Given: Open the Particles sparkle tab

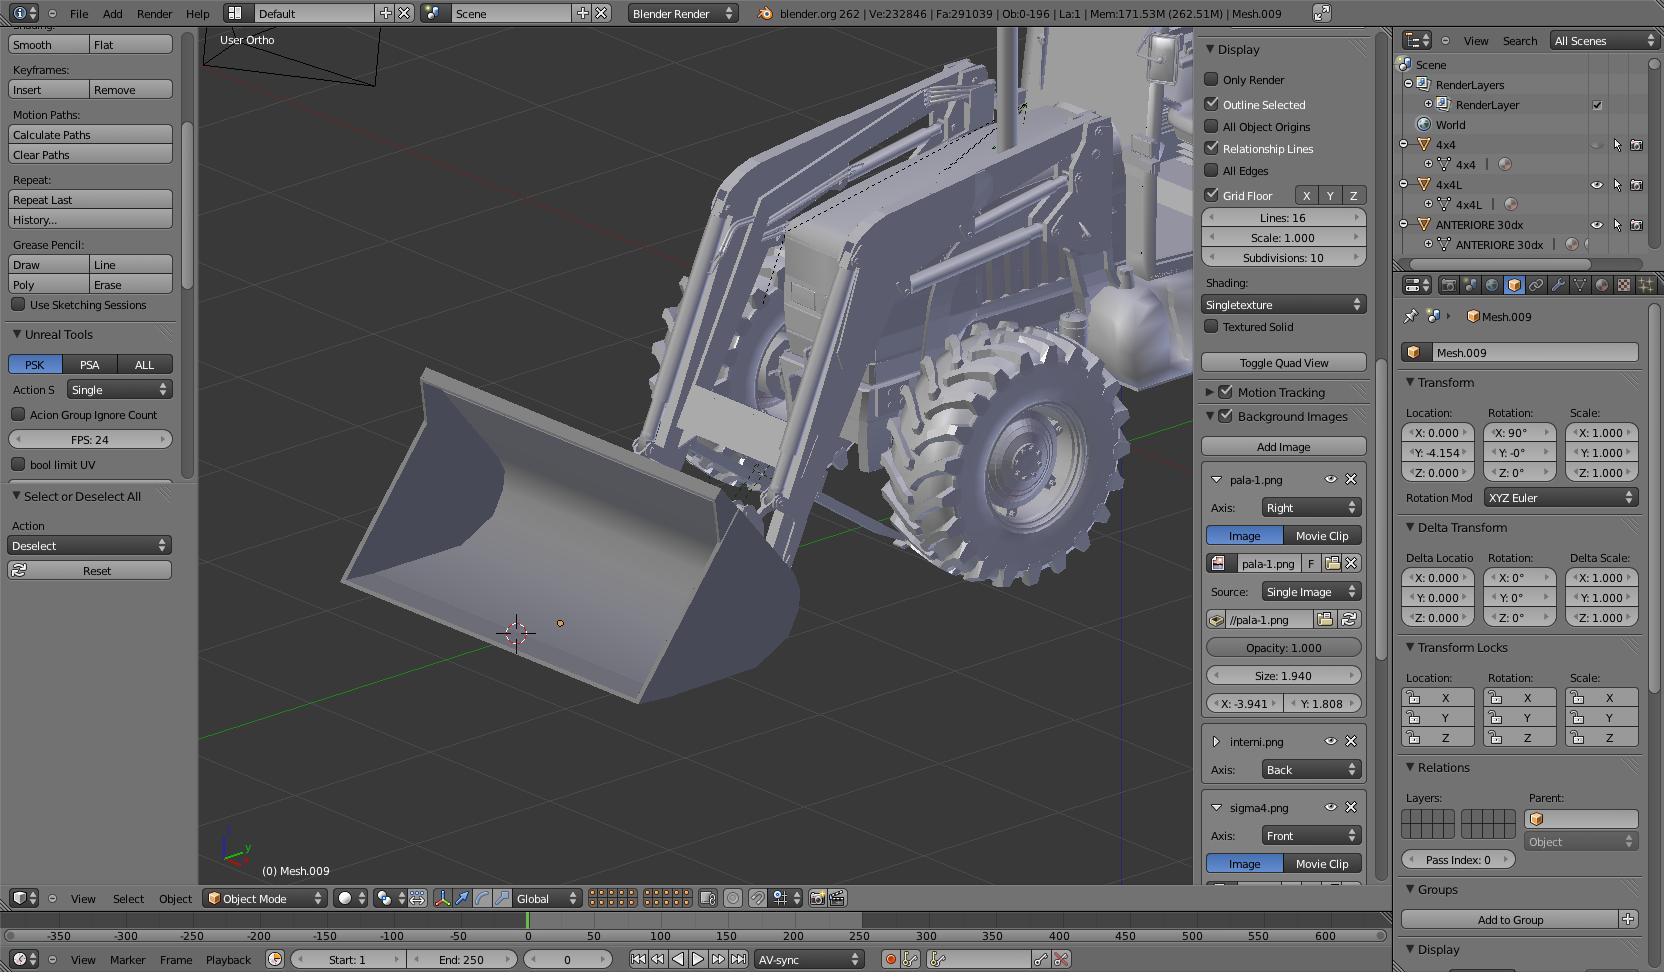Looking at the screenshot, I should point(1646,285).
